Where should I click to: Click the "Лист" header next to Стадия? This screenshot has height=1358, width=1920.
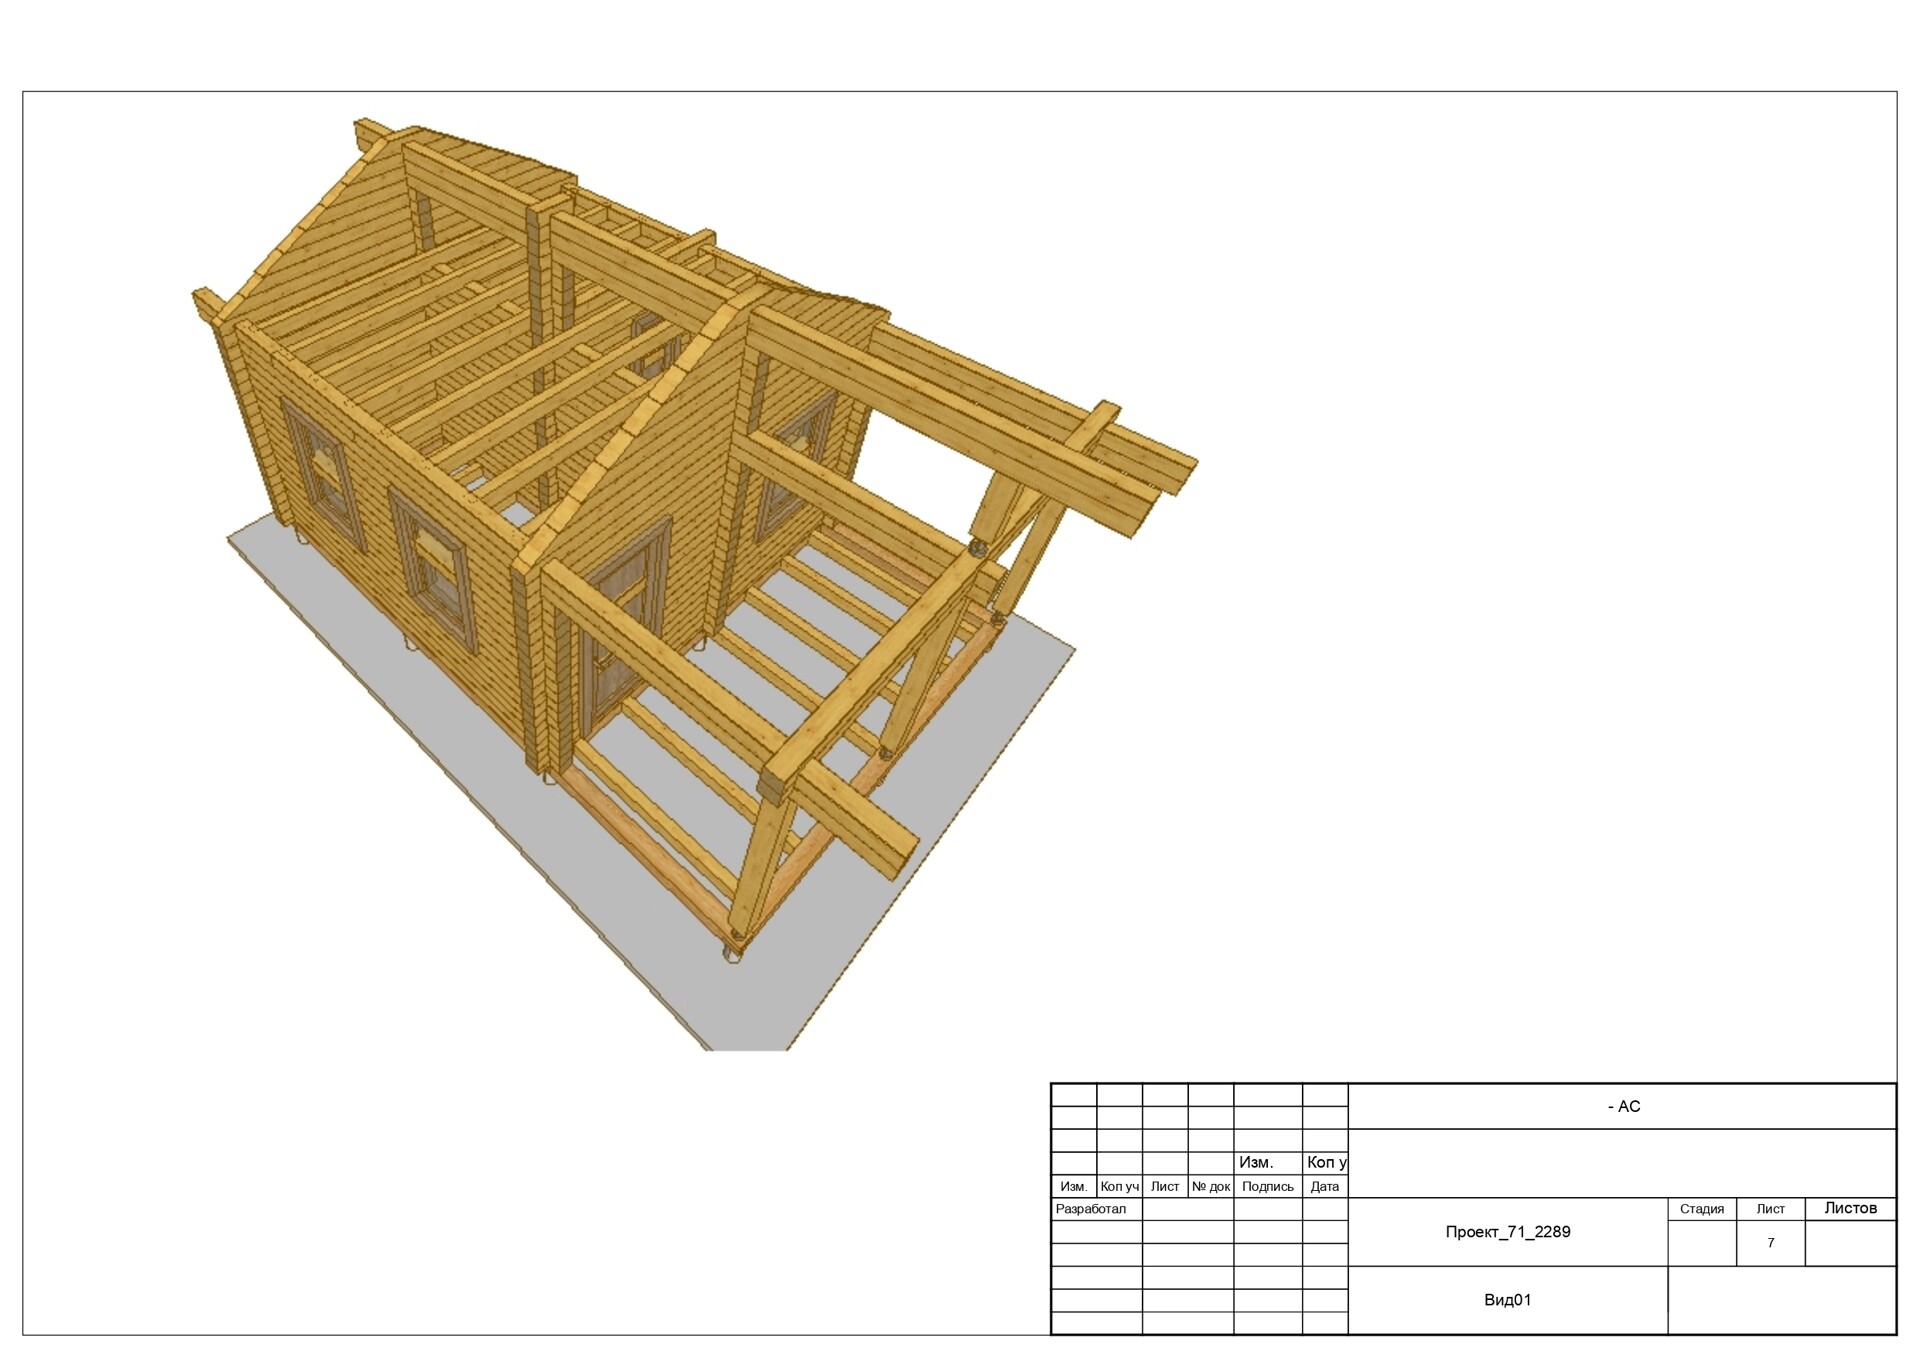click(x=1770, y=1209)
